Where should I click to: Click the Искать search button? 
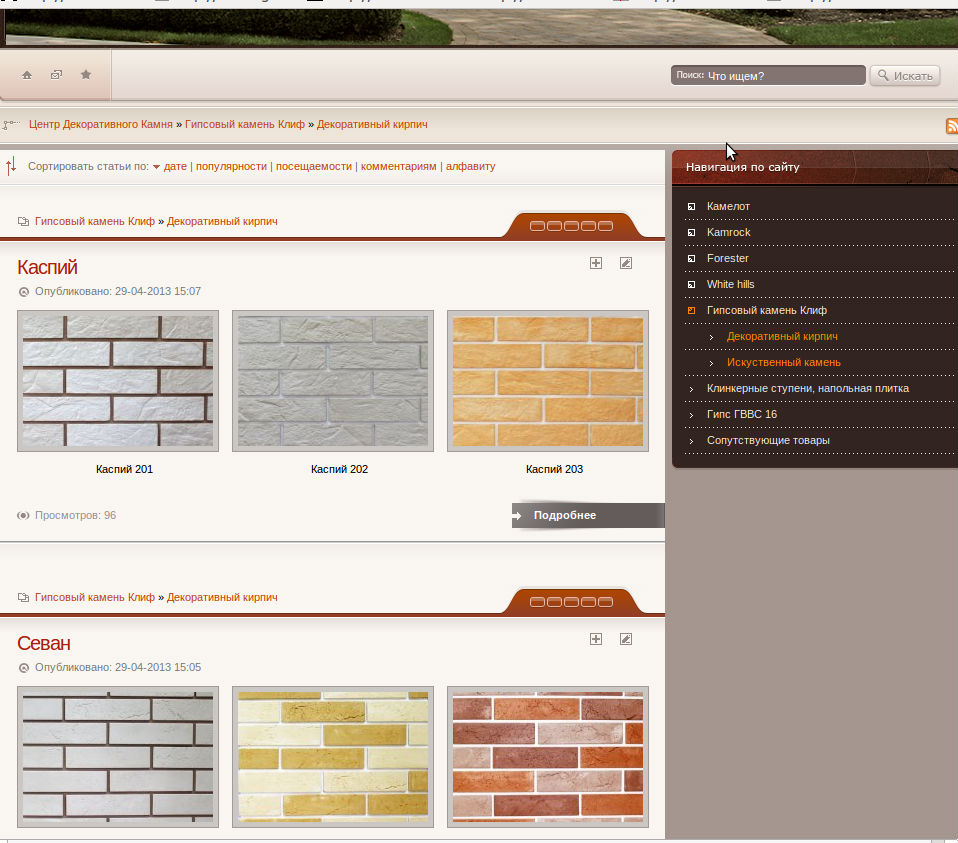point(905,76)
